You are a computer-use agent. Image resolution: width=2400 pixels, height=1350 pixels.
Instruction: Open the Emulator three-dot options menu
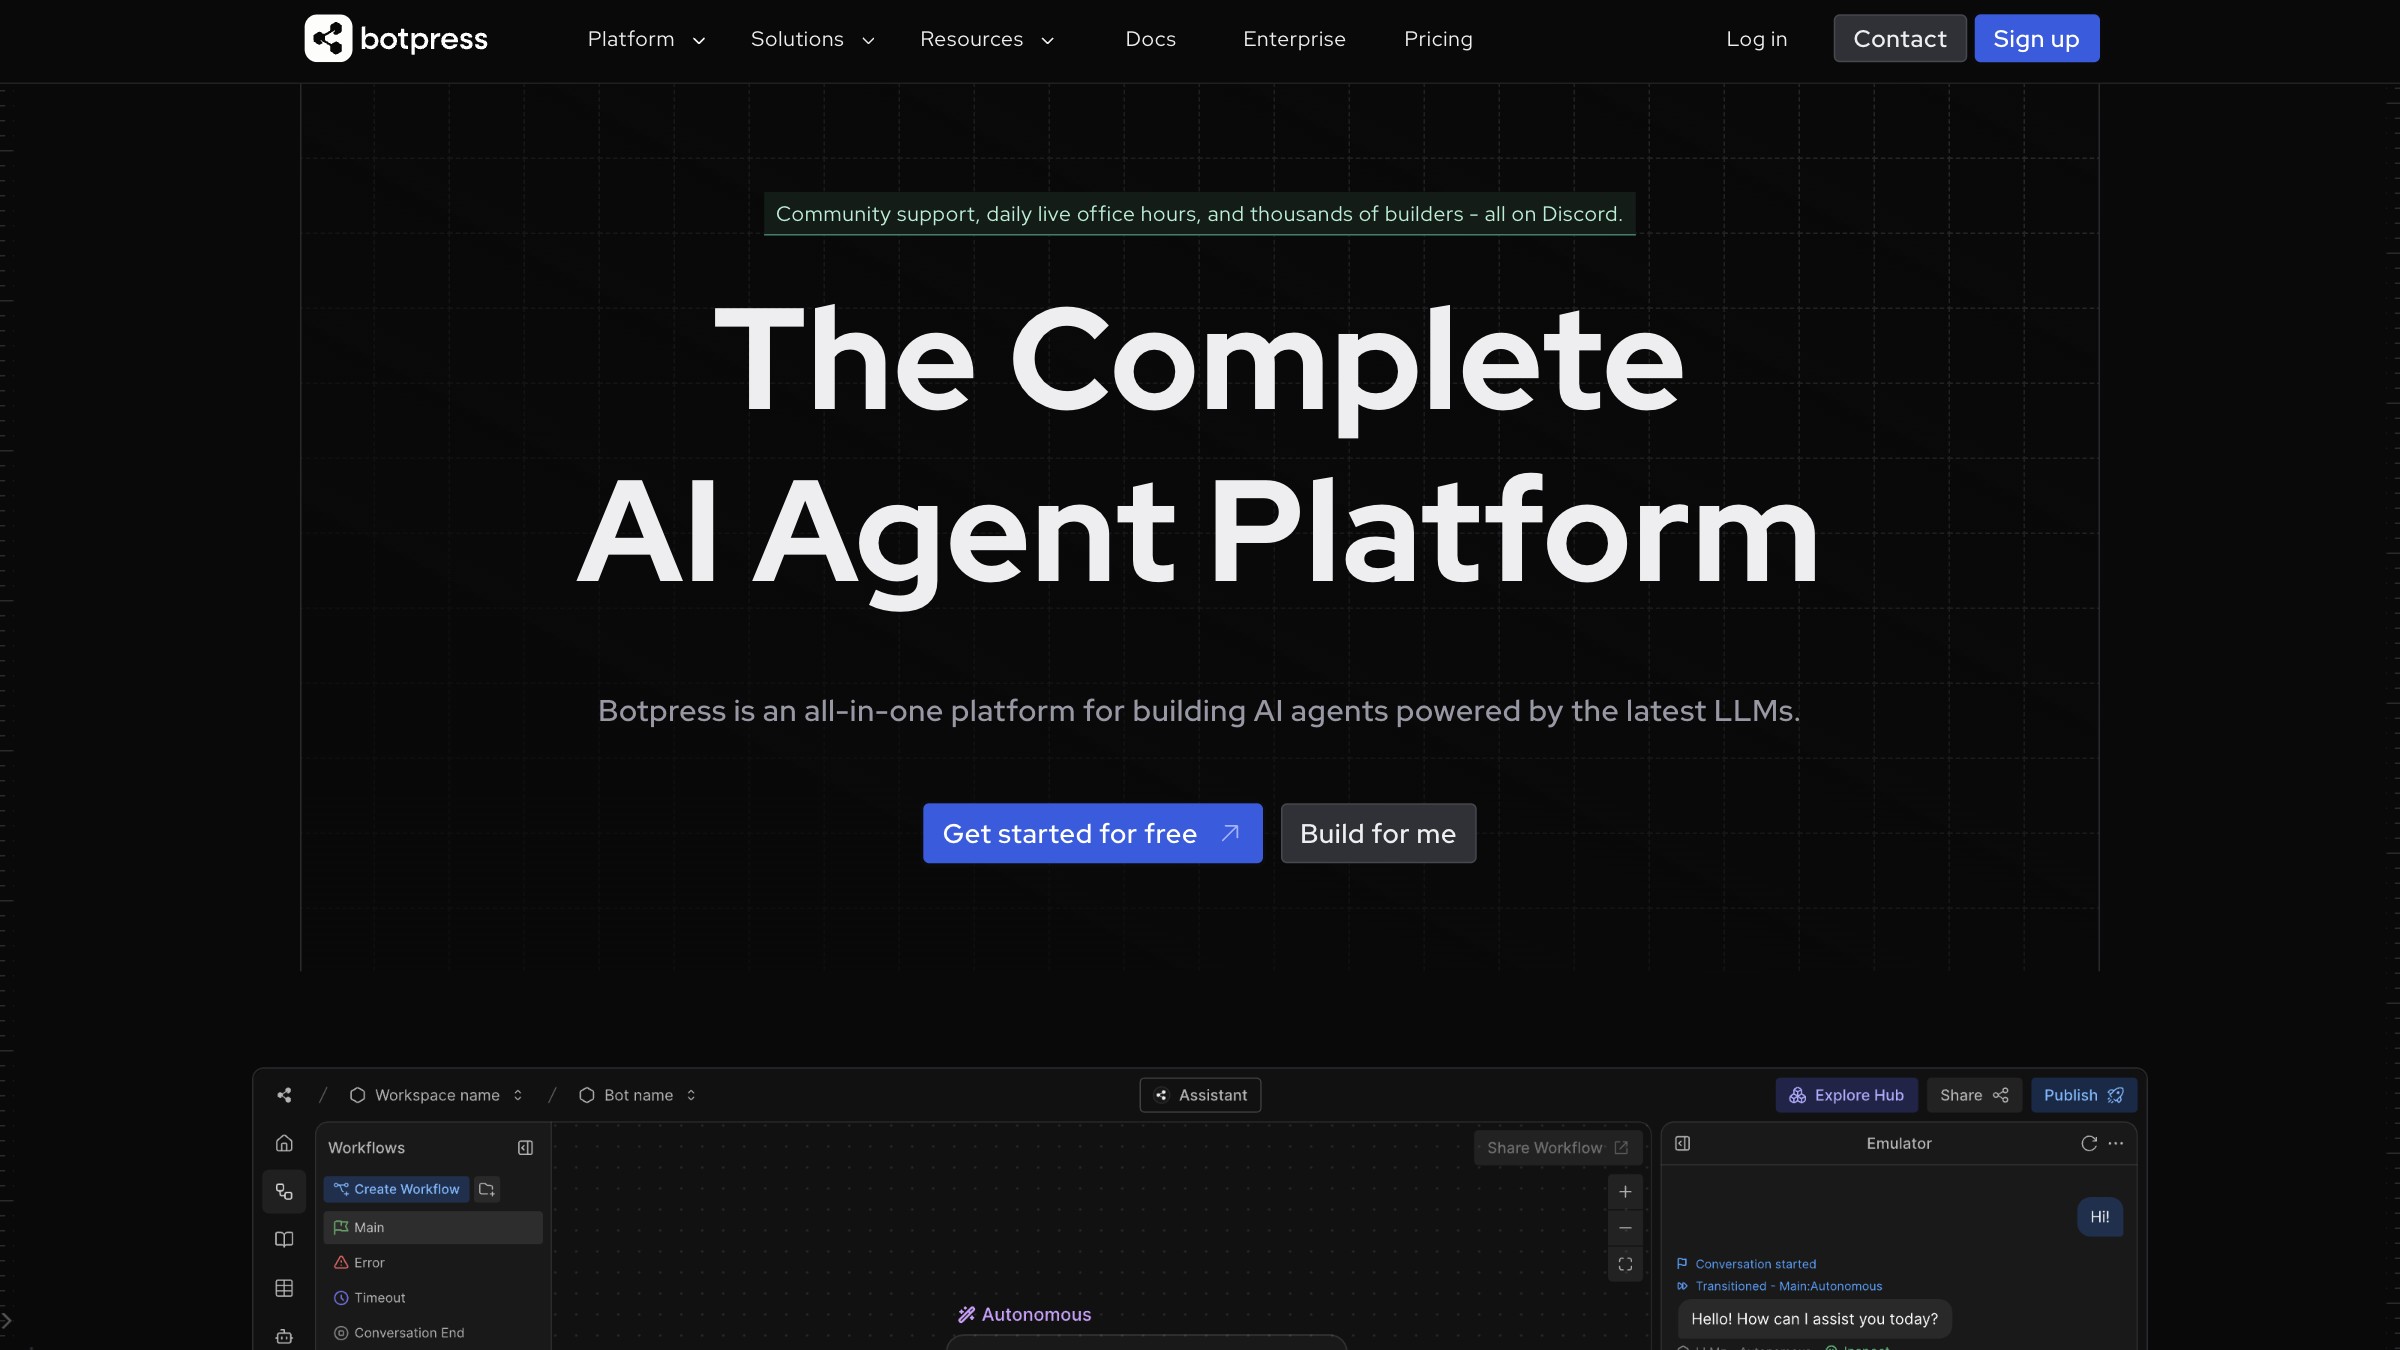coord(2116,1143)
